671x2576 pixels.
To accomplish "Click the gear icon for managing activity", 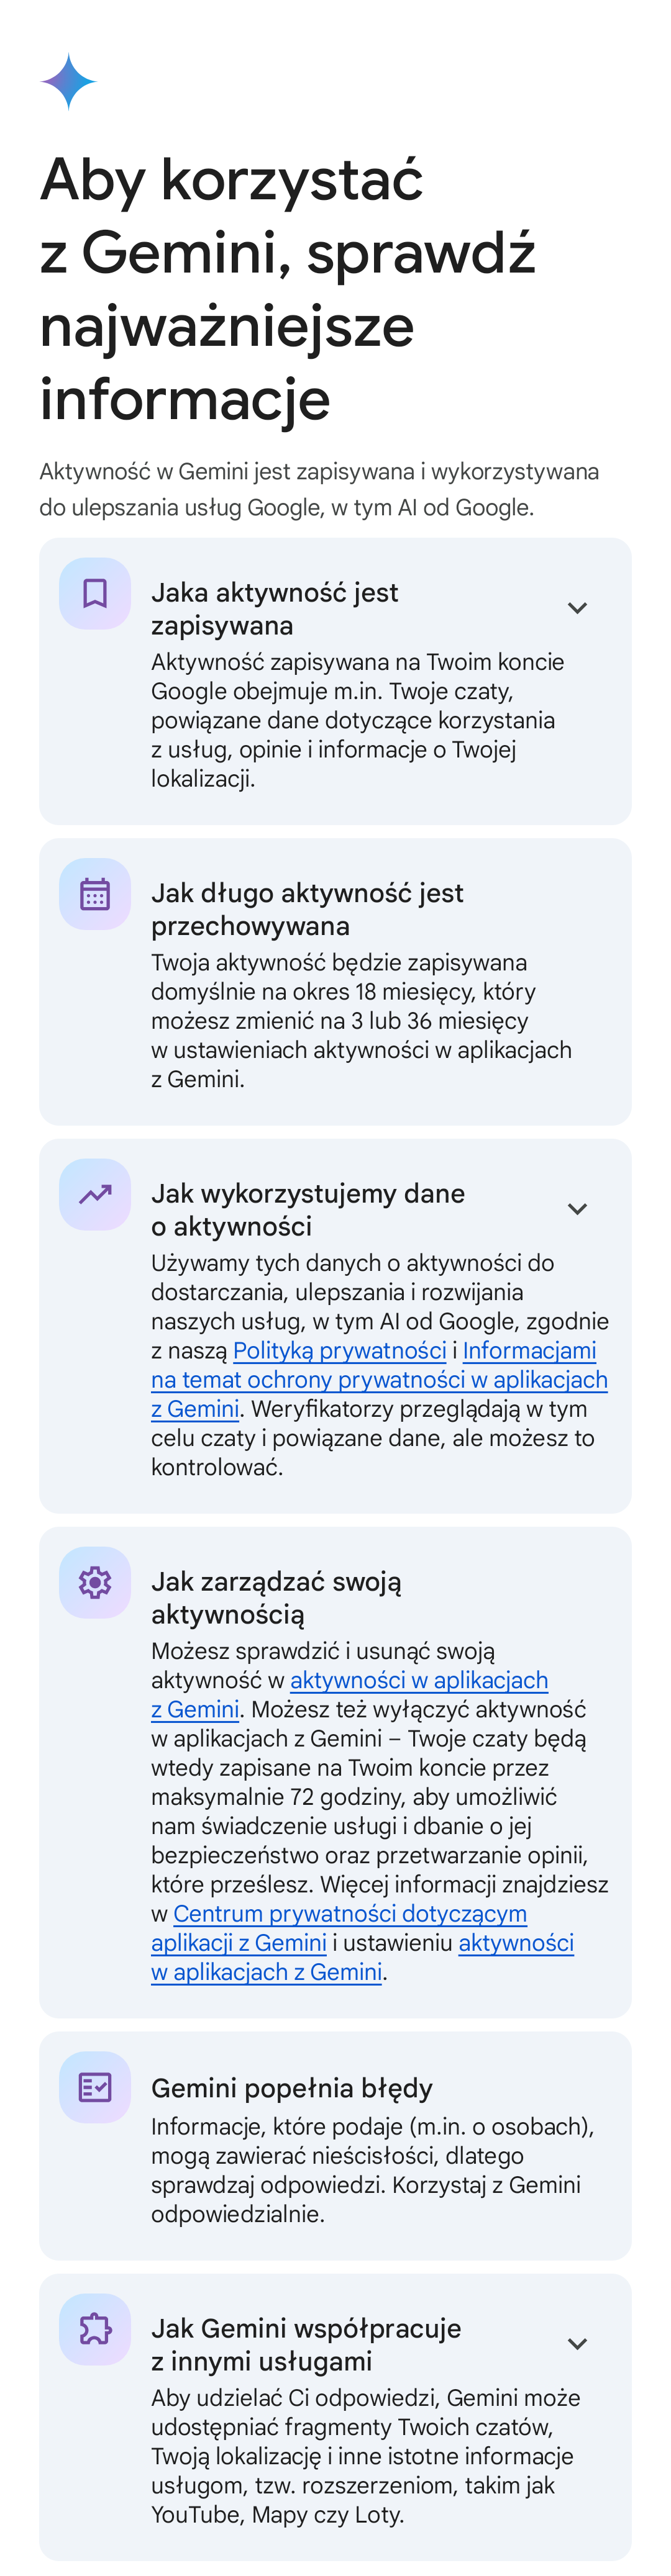I will click(x=95, y=1582).
